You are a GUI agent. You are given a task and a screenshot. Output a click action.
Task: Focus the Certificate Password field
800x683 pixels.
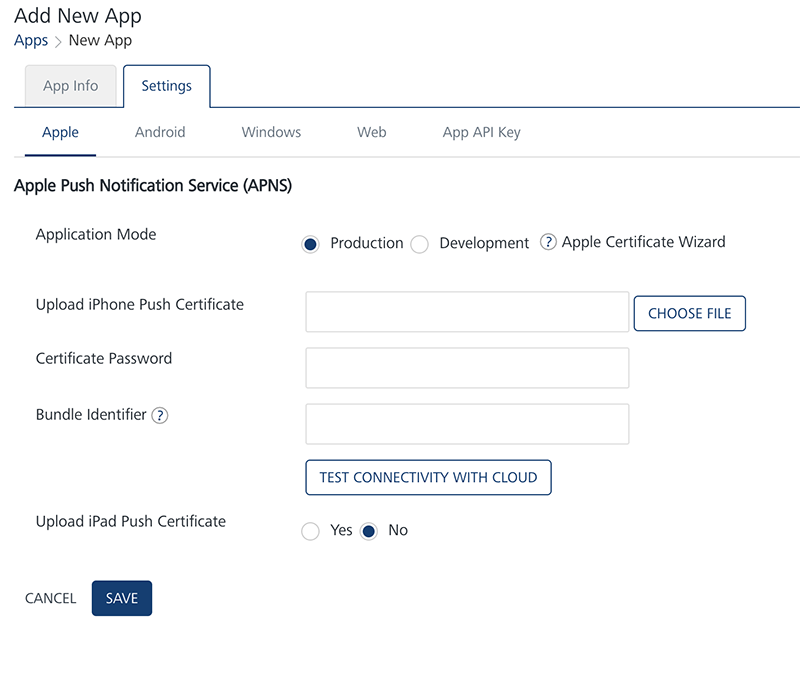pos(467,368)
